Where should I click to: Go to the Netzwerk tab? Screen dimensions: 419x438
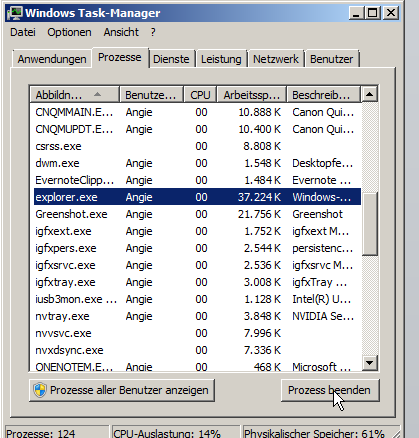pyautogui.click(x=276, y=59)
